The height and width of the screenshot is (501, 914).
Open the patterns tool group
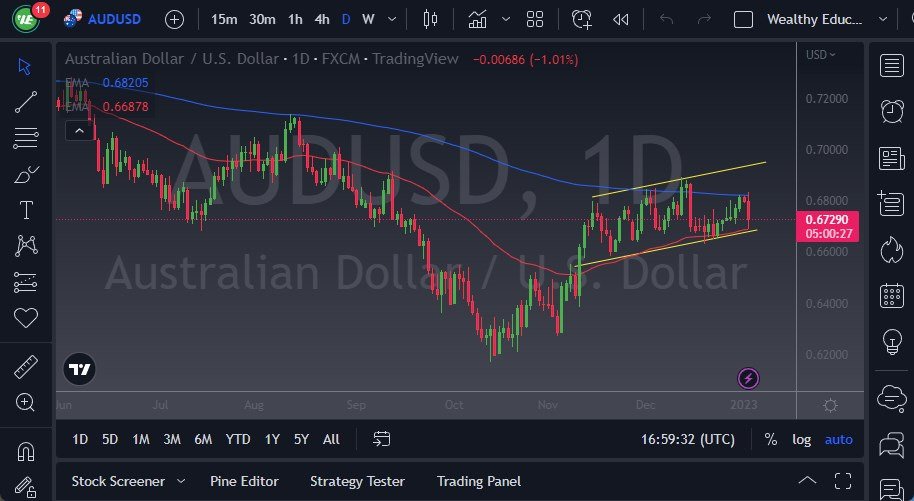(x=26, y=246)
